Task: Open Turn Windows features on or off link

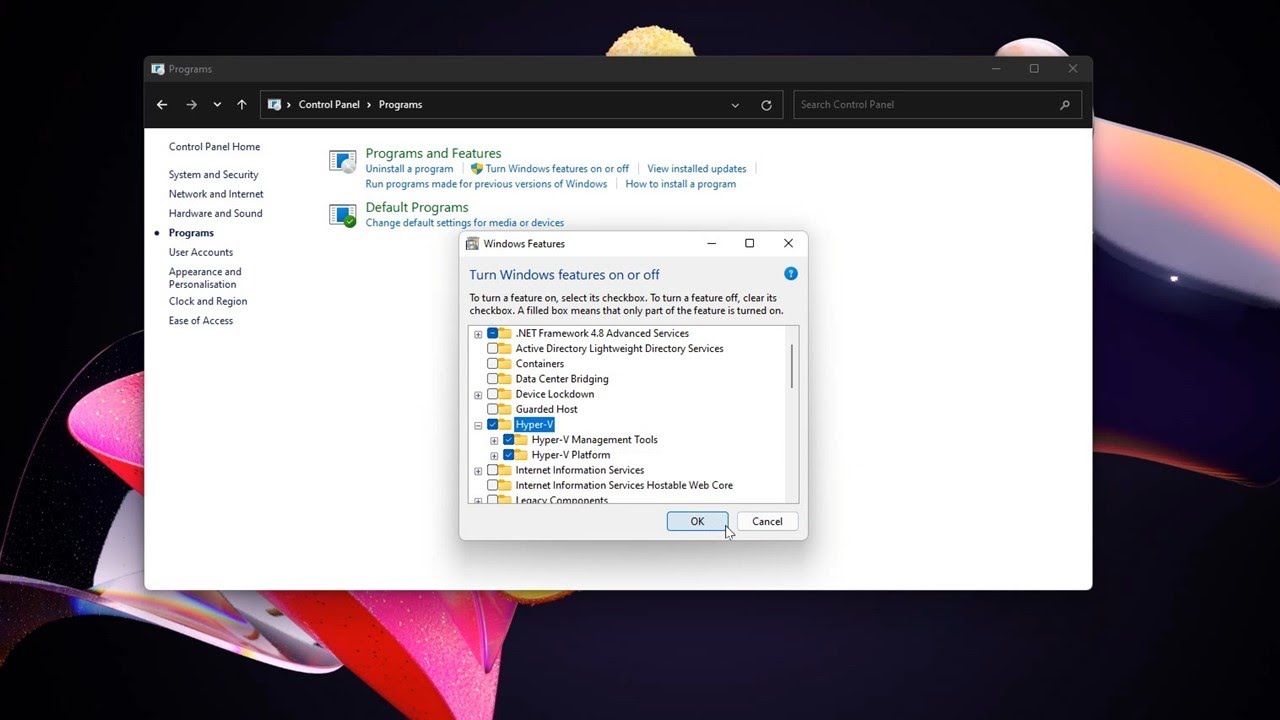Action: [557, 169]
